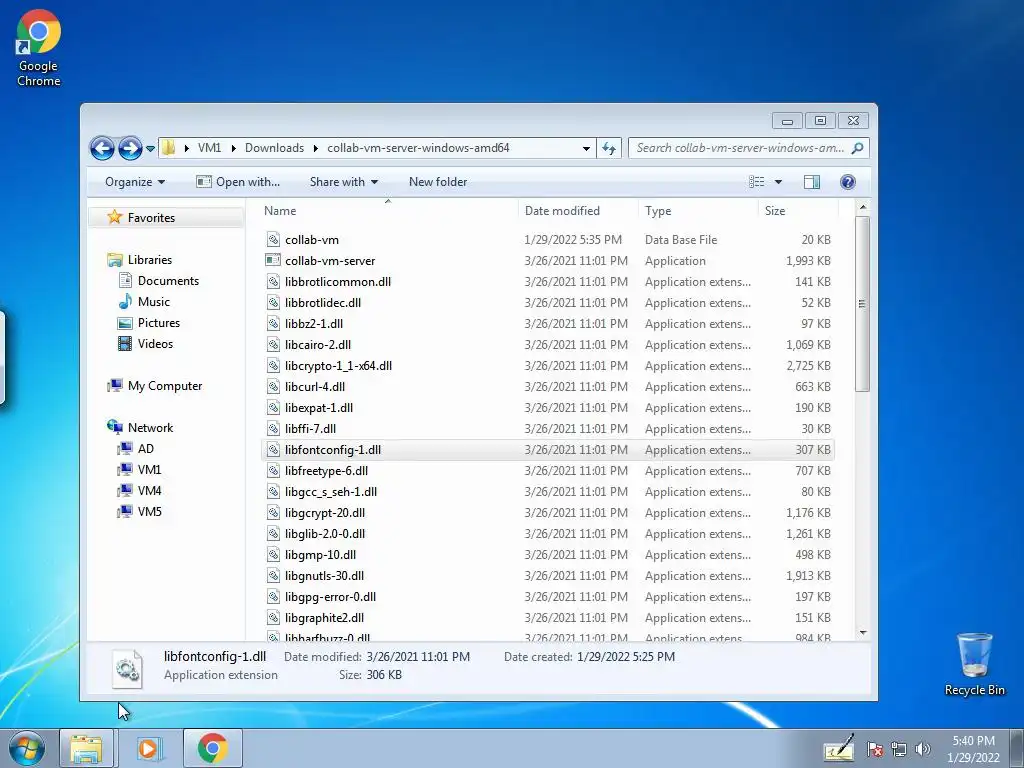Sort by the Size column header
This screenshot has height=768, width=1024.
[x=798, y=211]
